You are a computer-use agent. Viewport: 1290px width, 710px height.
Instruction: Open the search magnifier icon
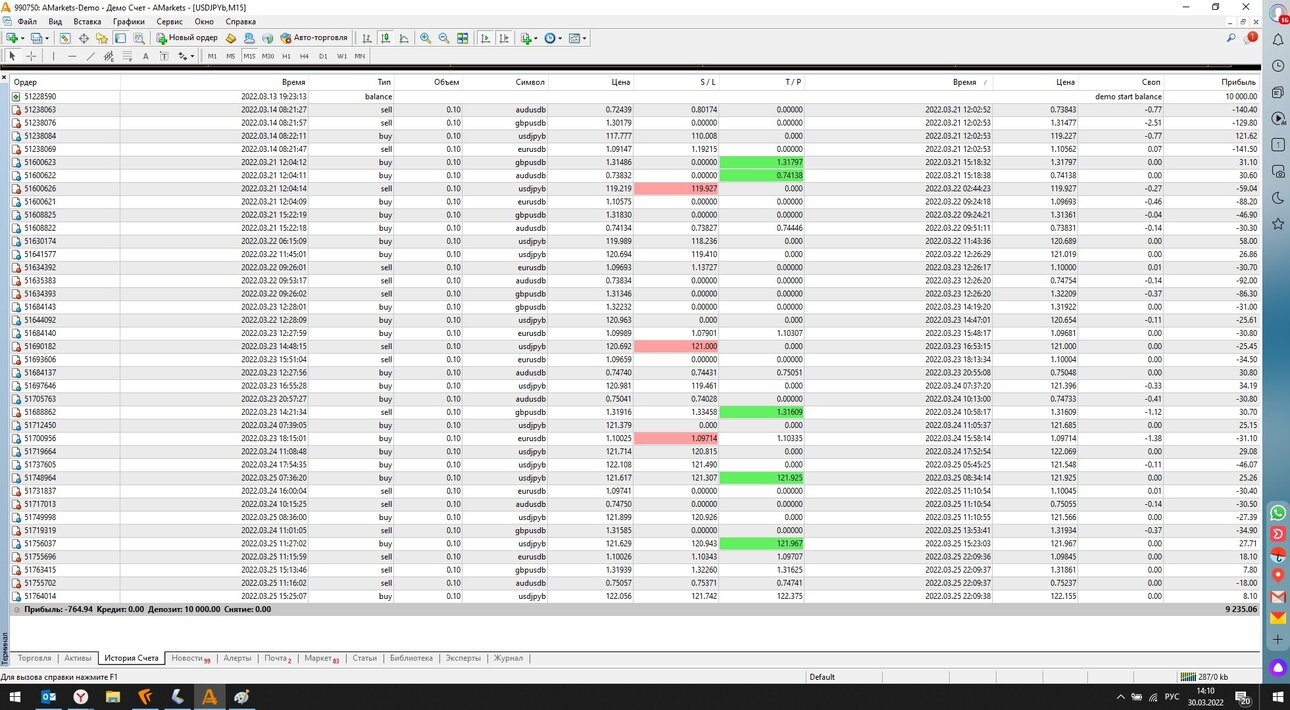point(1231,38)
